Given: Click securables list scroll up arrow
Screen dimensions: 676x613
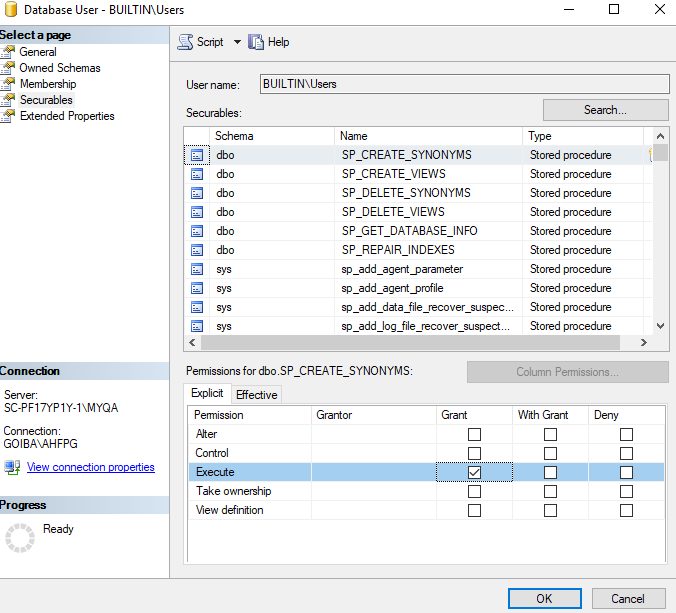Looking at the screenshot, I should (x=660, y=136).
